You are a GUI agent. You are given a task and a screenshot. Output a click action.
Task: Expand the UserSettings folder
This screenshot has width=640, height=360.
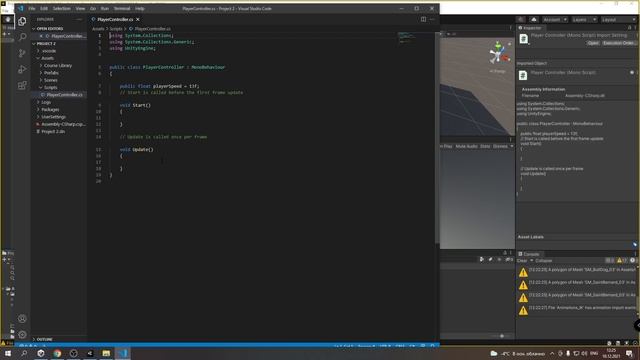pyautogui.click(x=53, y=117)
